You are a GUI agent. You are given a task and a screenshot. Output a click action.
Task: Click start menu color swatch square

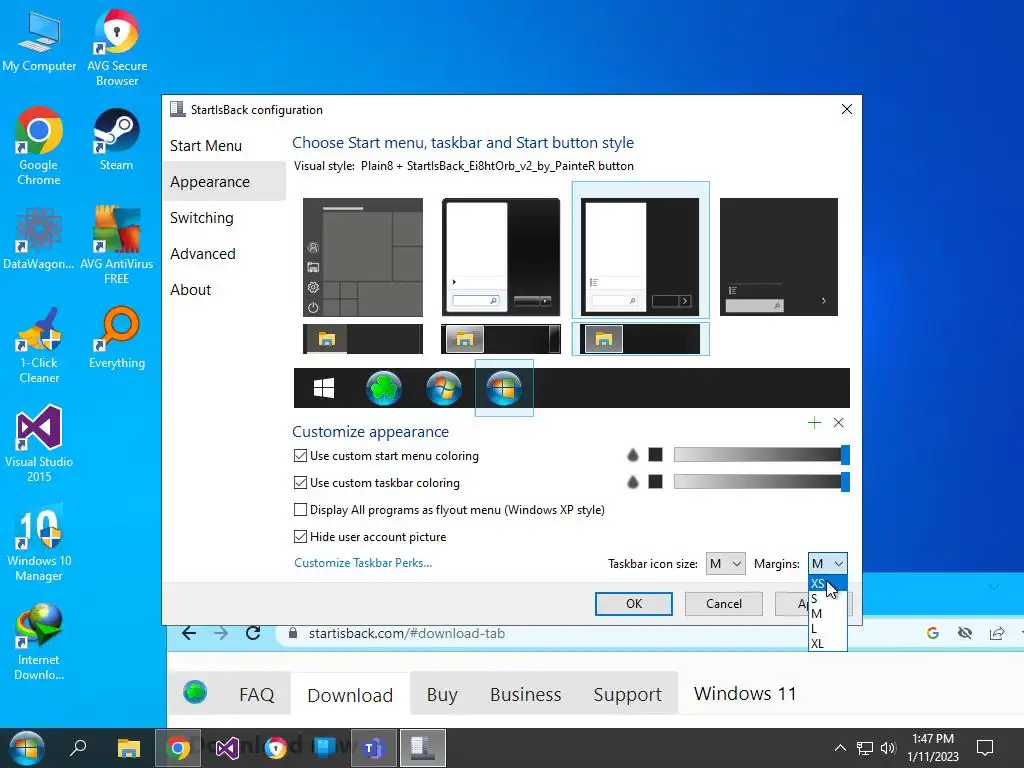pyautogui.click(x=656, y=455)
